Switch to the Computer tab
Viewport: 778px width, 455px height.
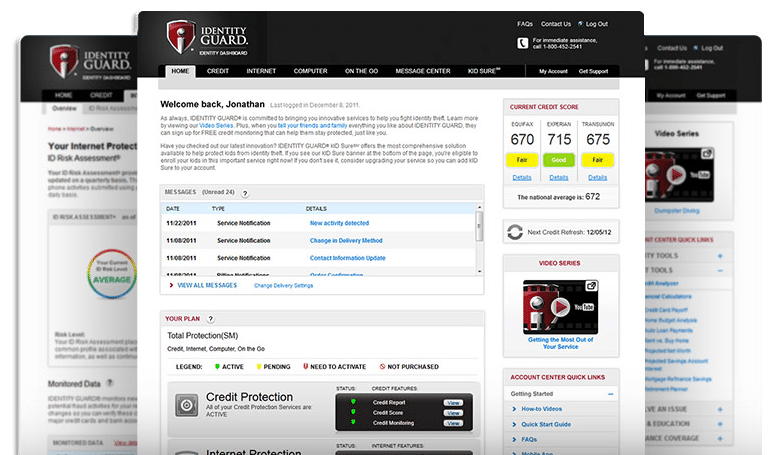(311, 71)
